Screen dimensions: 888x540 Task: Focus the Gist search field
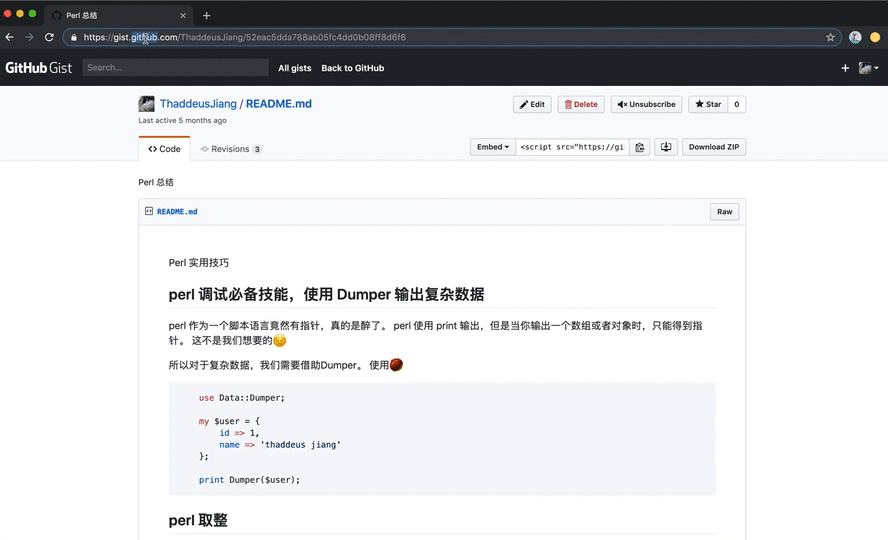coord(176,67)
